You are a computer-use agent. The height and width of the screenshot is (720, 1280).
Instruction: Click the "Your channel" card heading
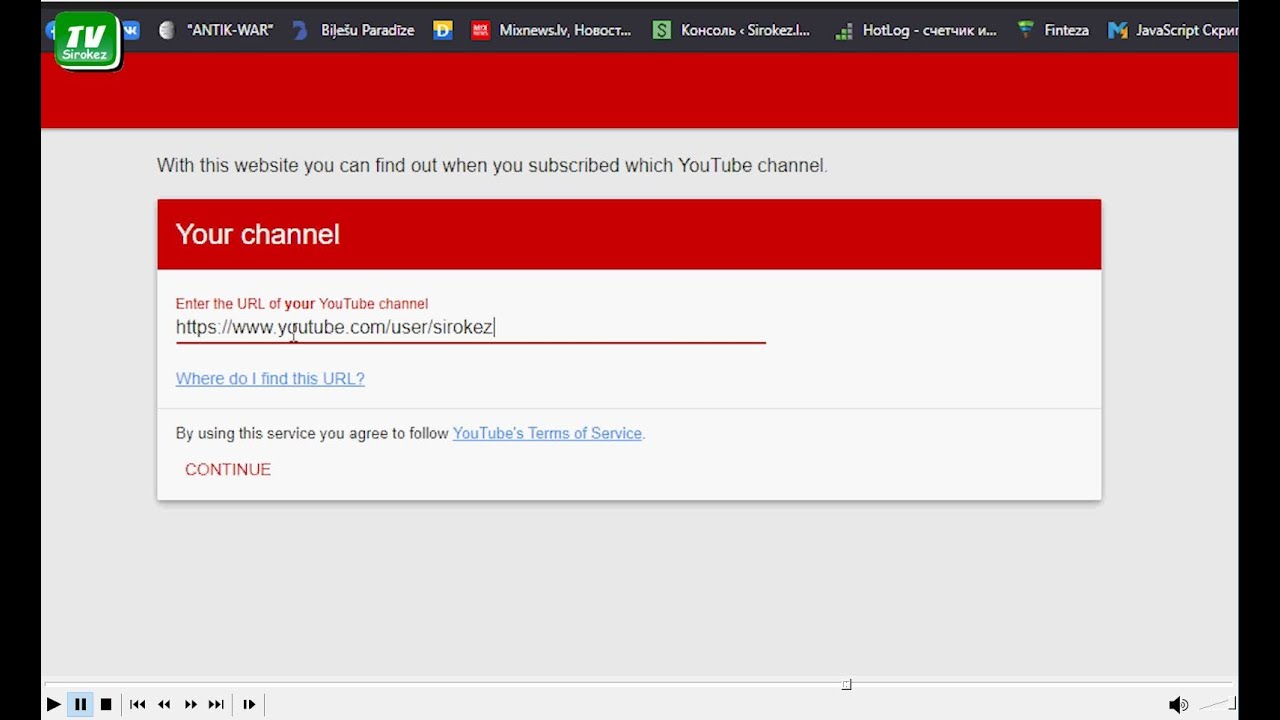pyautogui.click(x=258, y=234)
